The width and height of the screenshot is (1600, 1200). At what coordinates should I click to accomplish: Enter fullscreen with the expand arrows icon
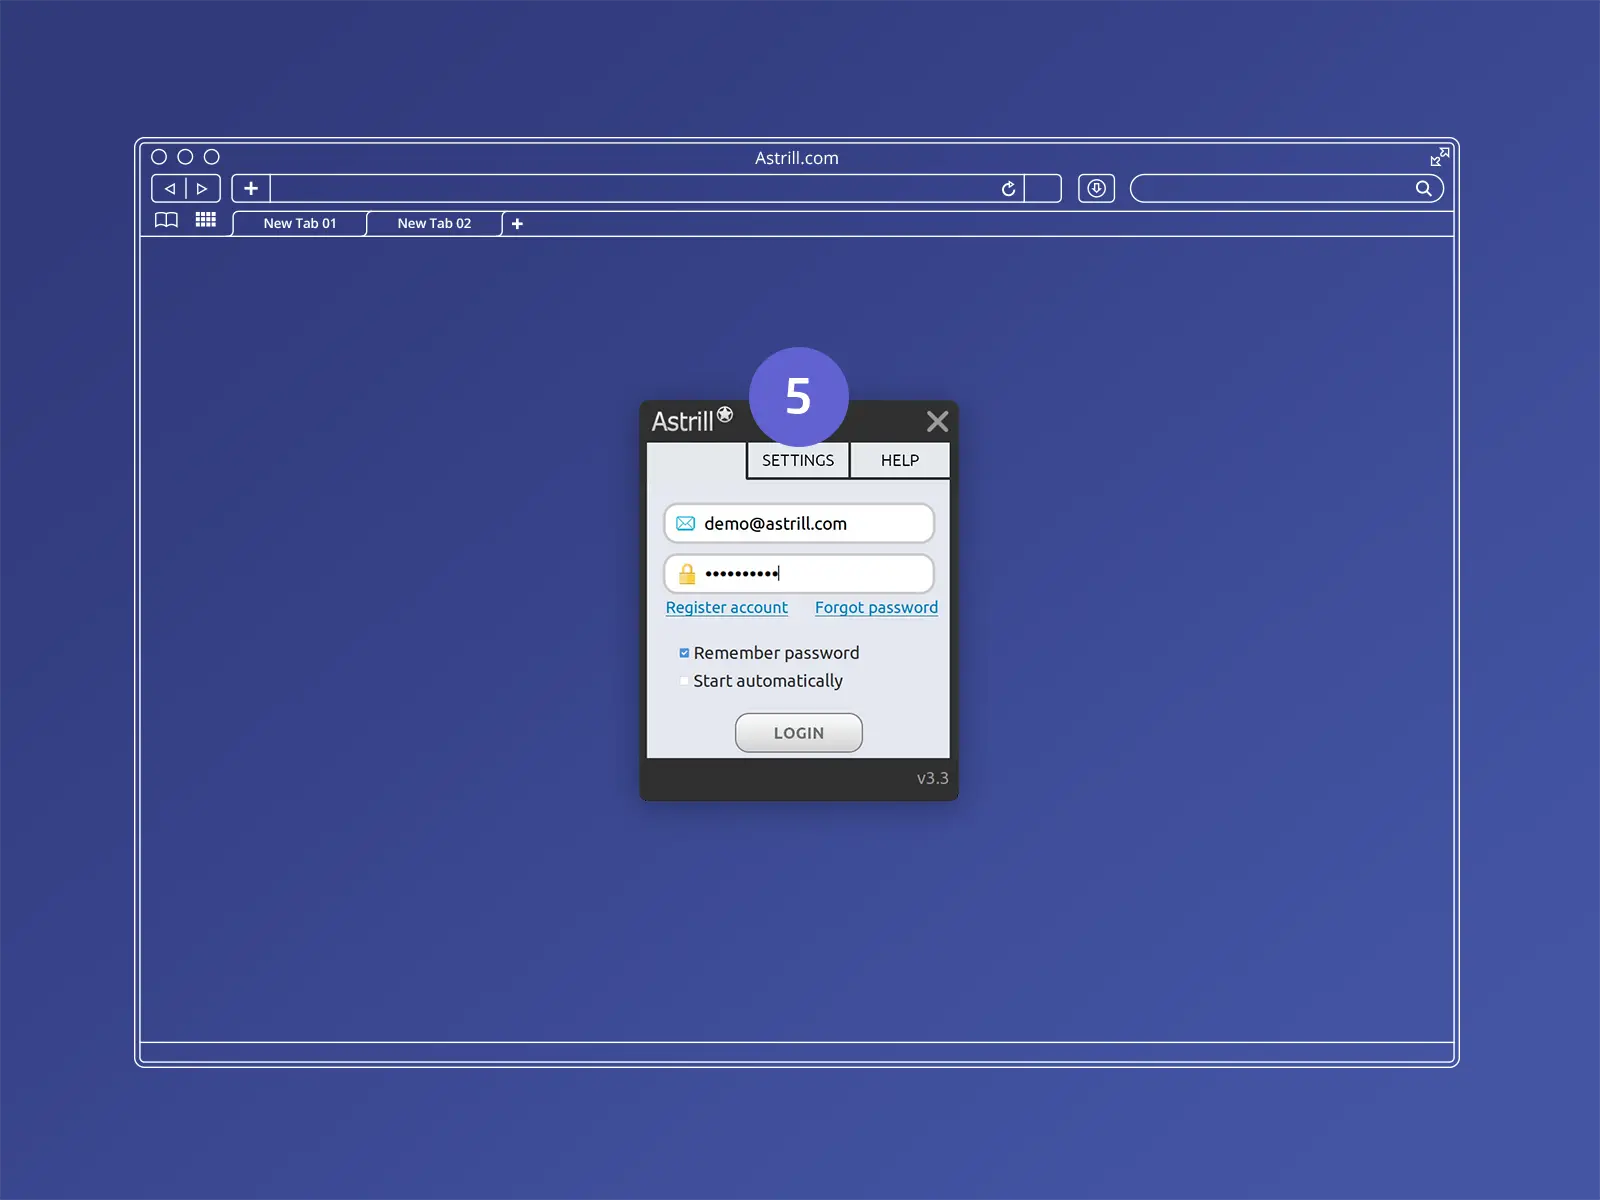[x=1439, y=157]
